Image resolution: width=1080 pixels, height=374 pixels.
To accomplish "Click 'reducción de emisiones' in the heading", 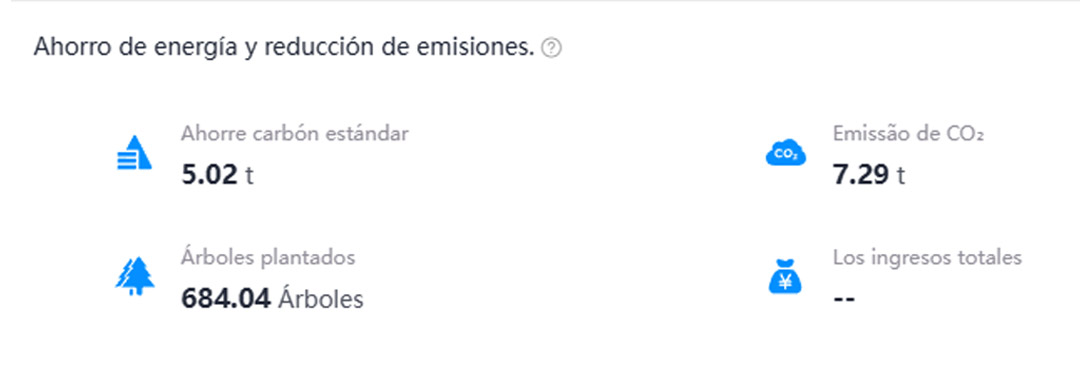I will (x=399, y=48).
